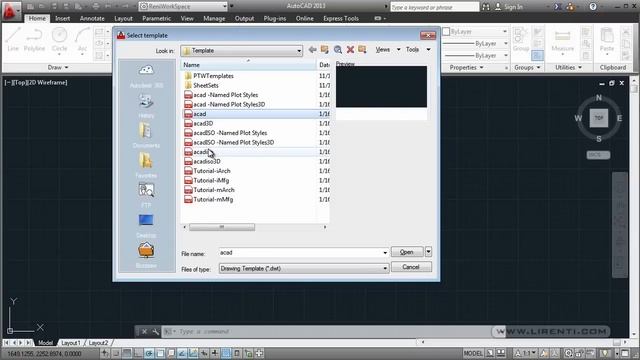640x360 pixels.
Task: Select the Circle tool in Draw panel
Action: (59, 40)
